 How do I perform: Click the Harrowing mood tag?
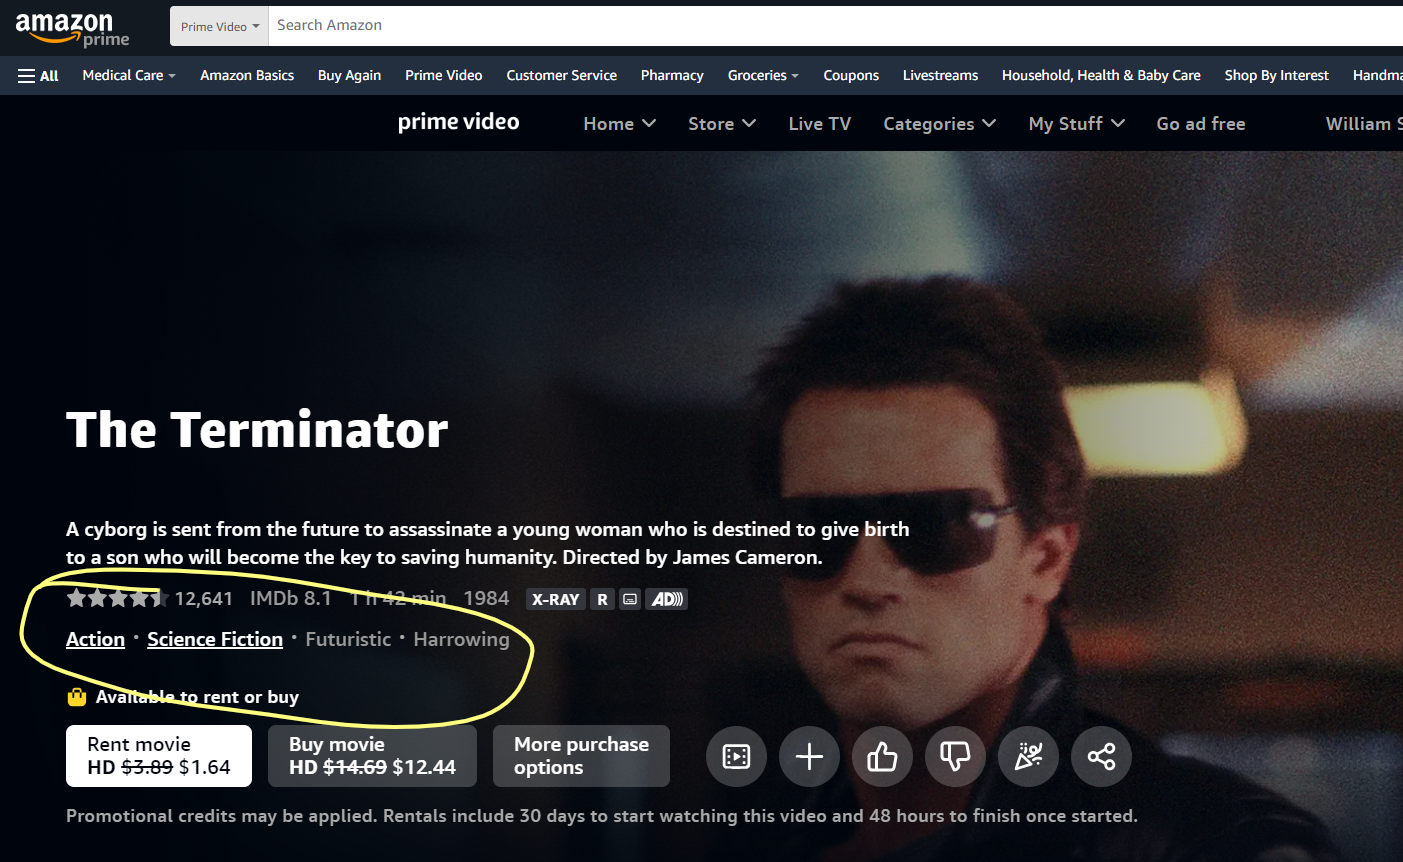(461, 640)
